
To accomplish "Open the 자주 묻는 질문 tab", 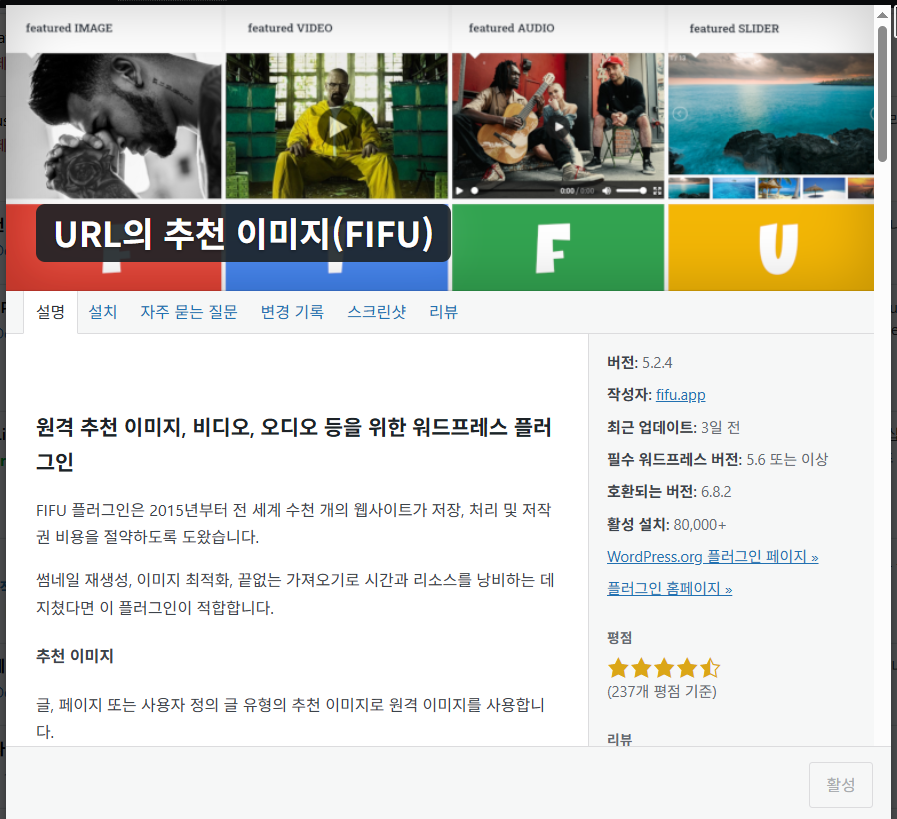I will pos(189,312).
